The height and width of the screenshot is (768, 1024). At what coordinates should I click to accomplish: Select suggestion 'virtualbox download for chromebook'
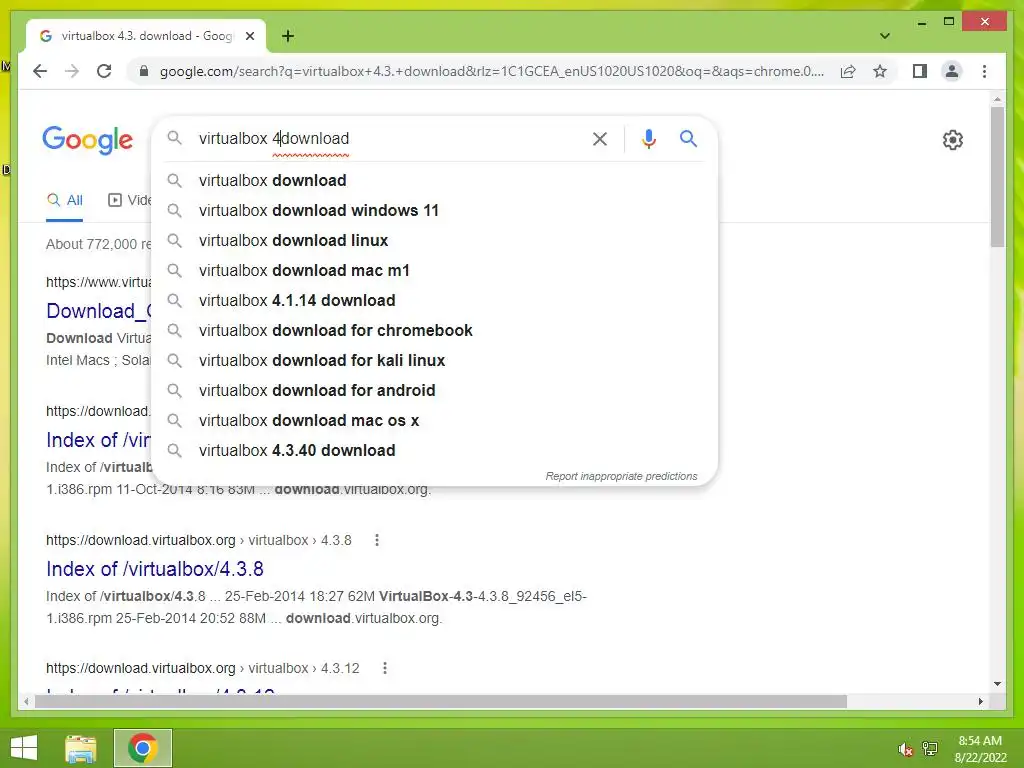[434, 330]
